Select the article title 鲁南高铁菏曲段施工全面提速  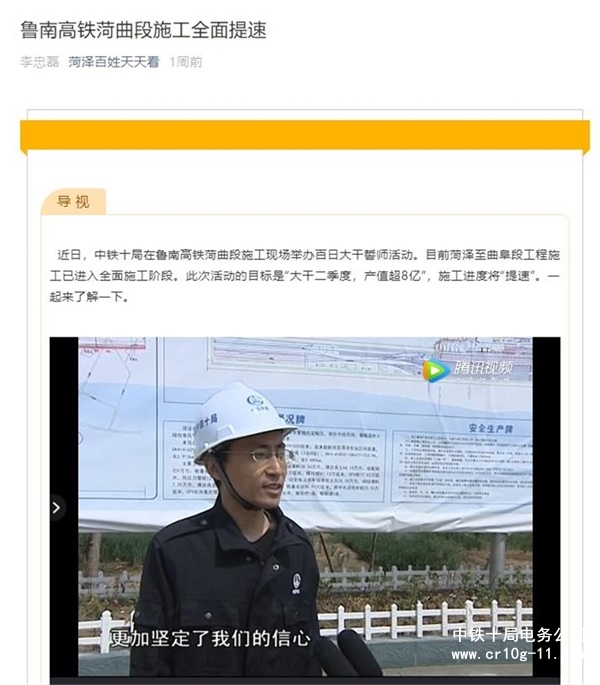click(x=143, y=30)
